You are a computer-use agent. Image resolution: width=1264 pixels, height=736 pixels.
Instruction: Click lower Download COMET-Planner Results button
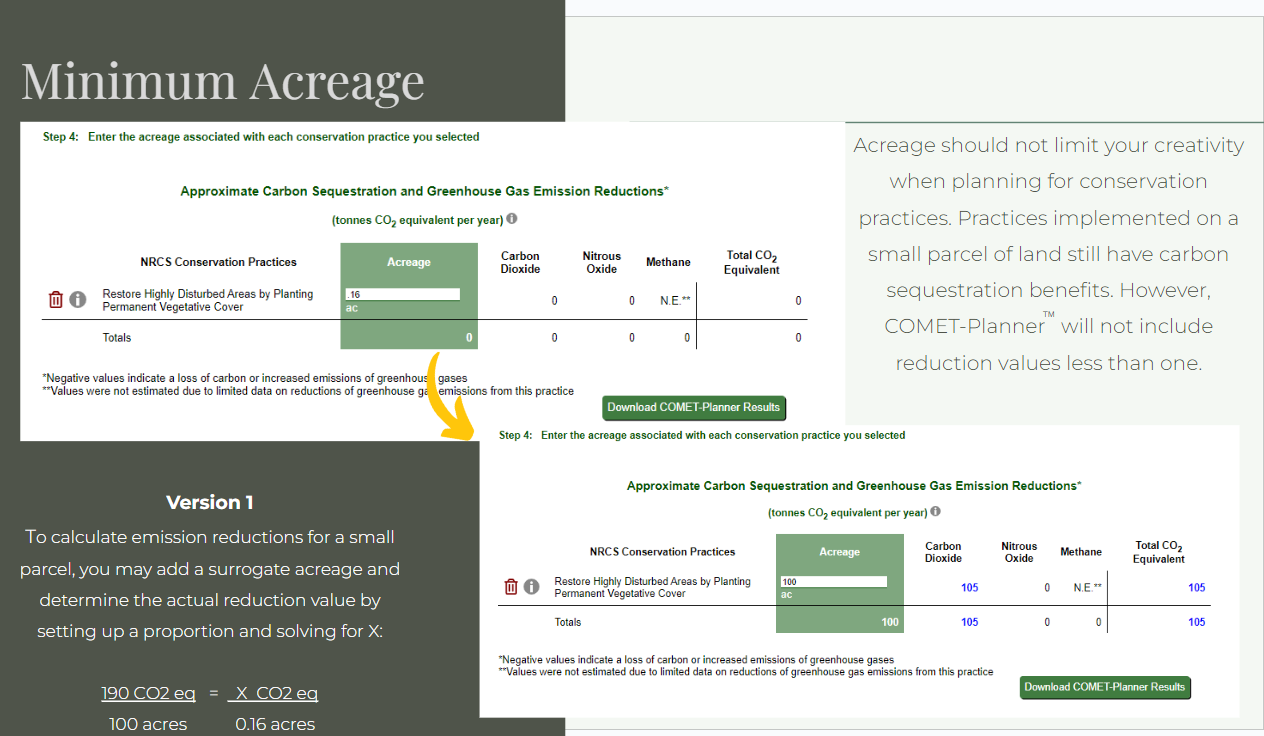click(1105, 687)
